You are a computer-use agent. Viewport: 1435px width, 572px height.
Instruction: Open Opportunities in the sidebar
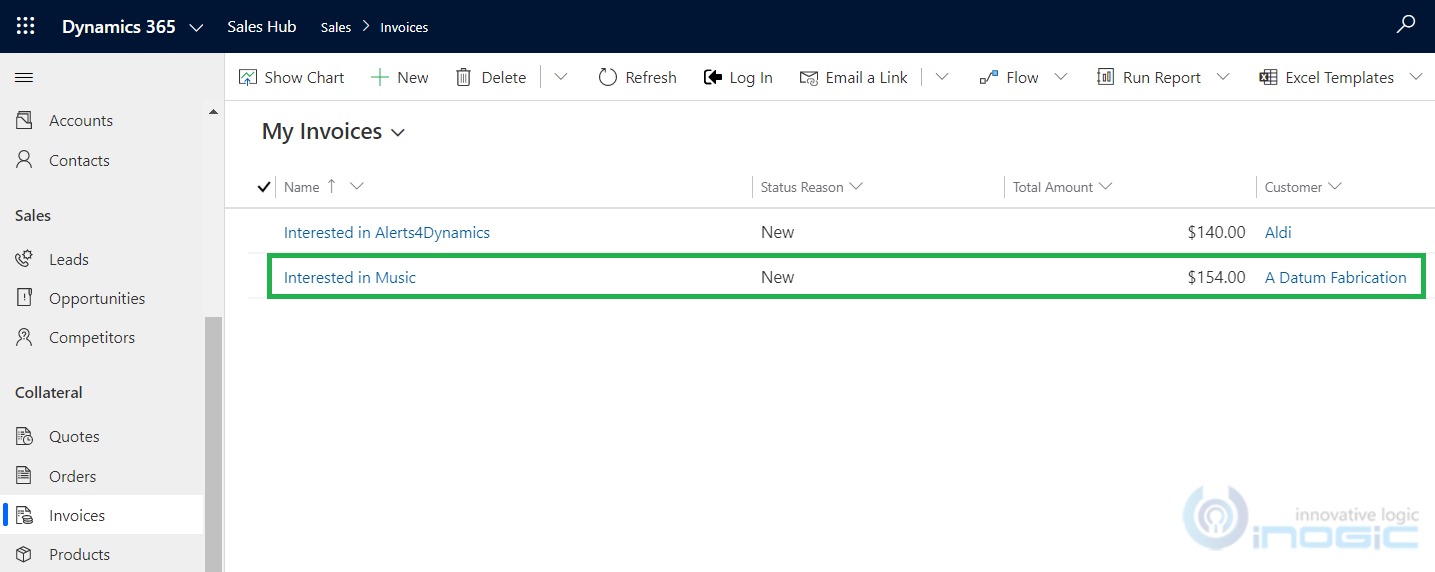coord(97,298)
